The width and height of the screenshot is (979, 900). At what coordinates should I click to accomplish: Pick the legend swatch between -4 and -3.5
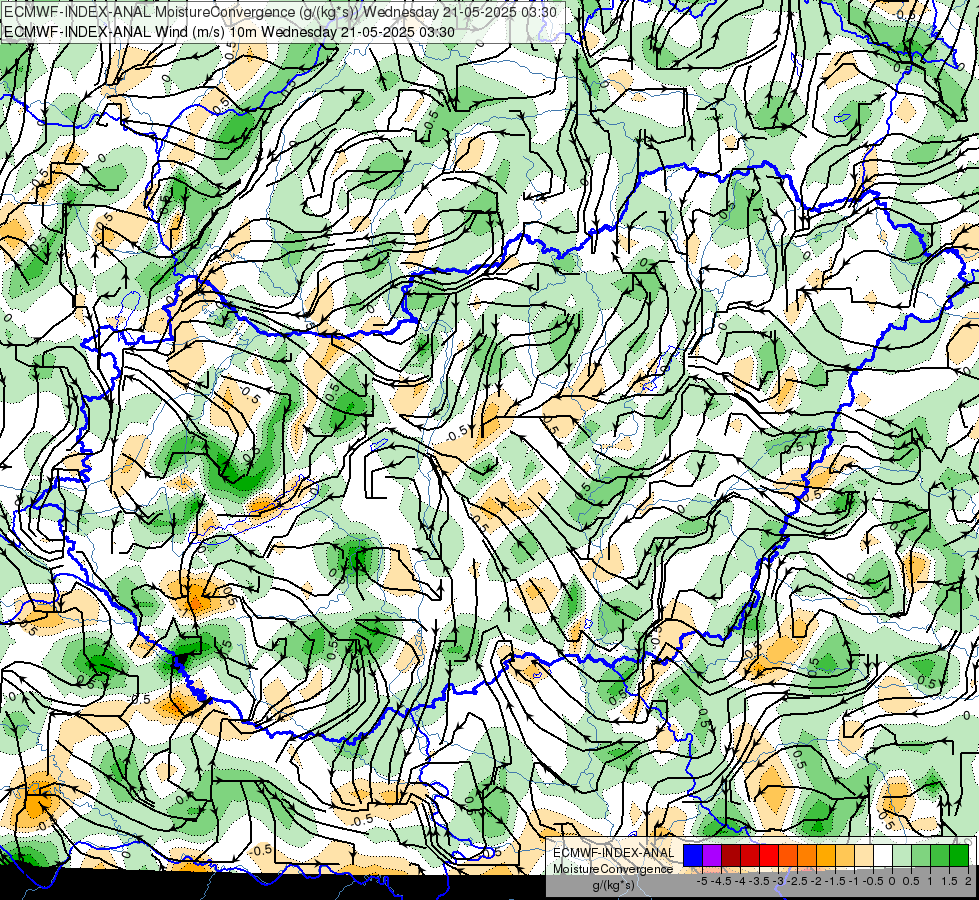[x=750, y=856]
